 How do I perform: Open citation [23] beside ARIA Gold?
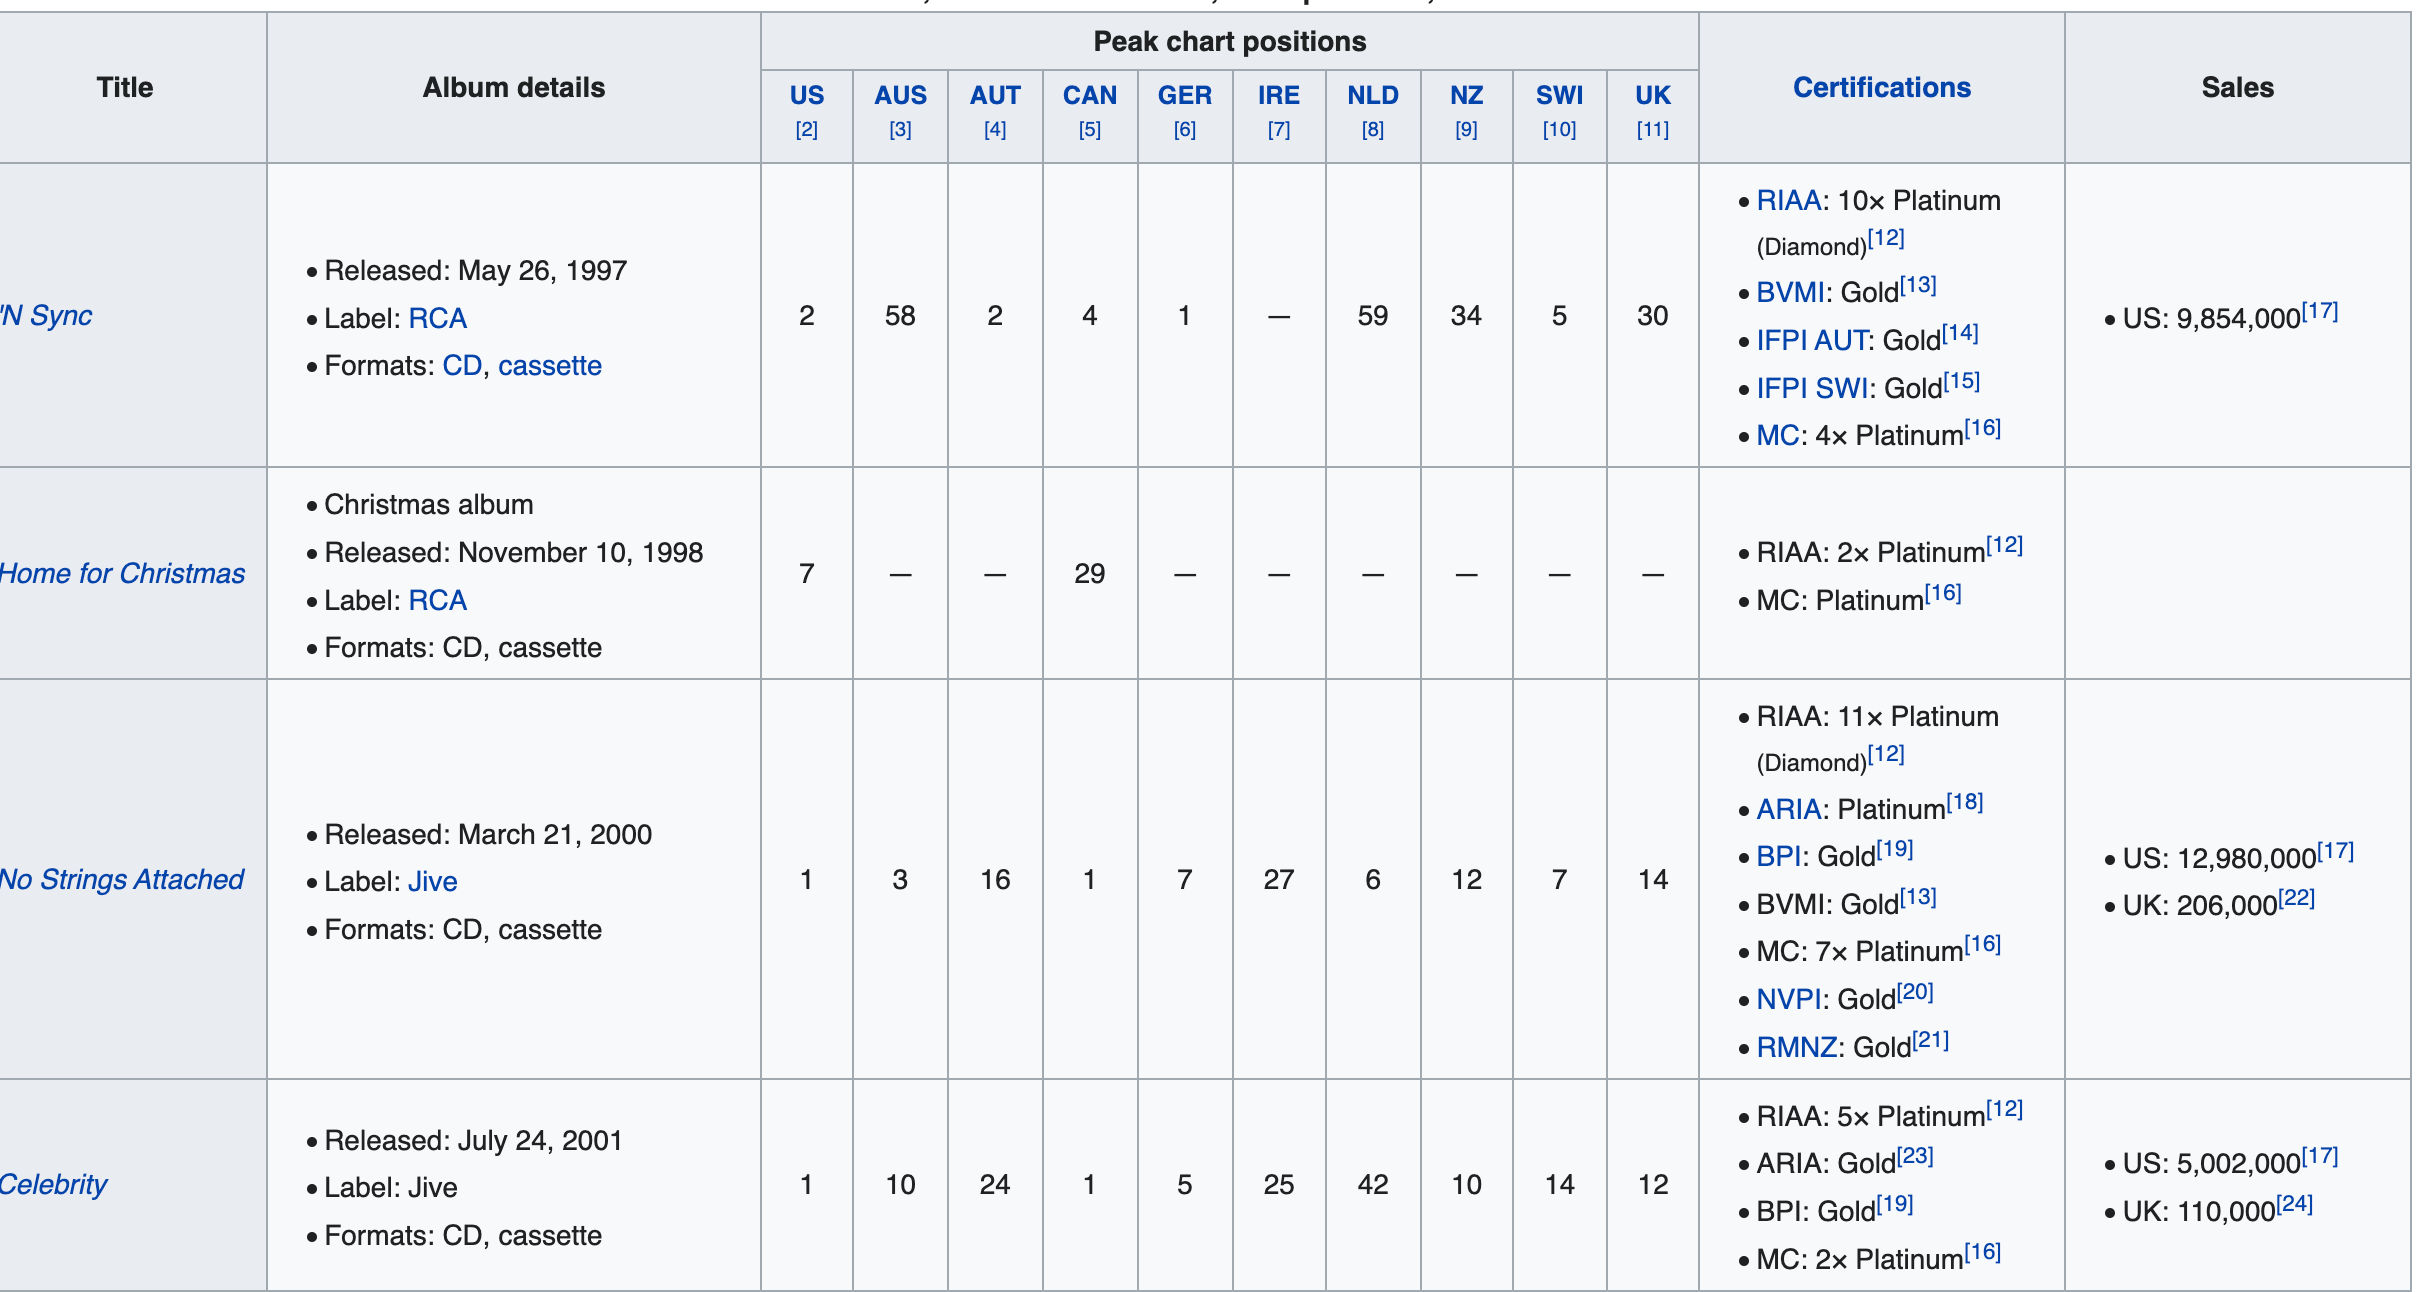[x=1915, y=1156]
